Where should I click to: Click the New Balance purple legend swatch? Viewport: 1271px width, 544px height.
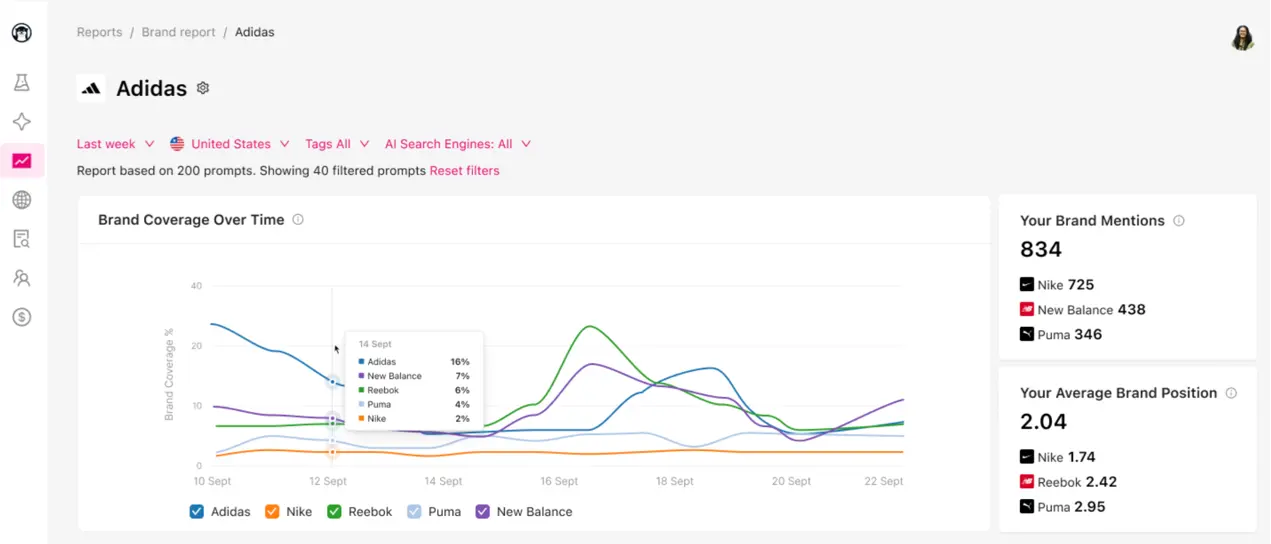[x=483, y=512]
